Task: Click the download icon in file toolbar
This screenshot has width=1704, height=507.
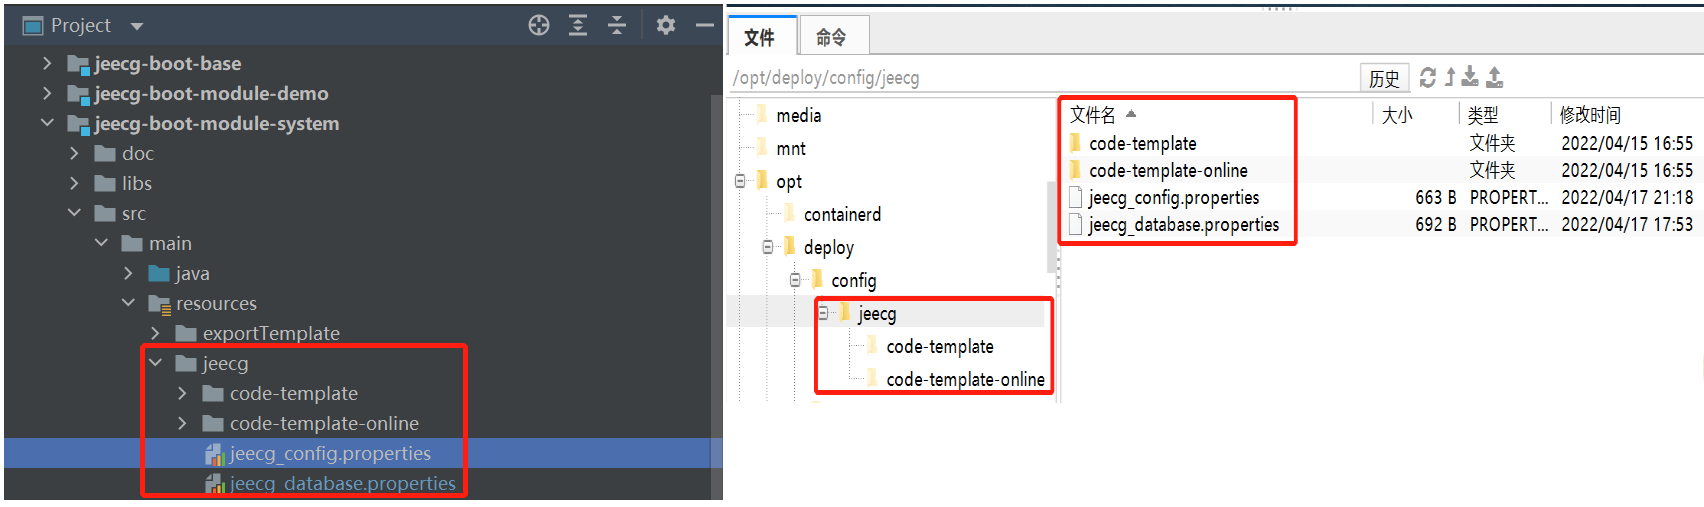Action: pos(1470,77)
